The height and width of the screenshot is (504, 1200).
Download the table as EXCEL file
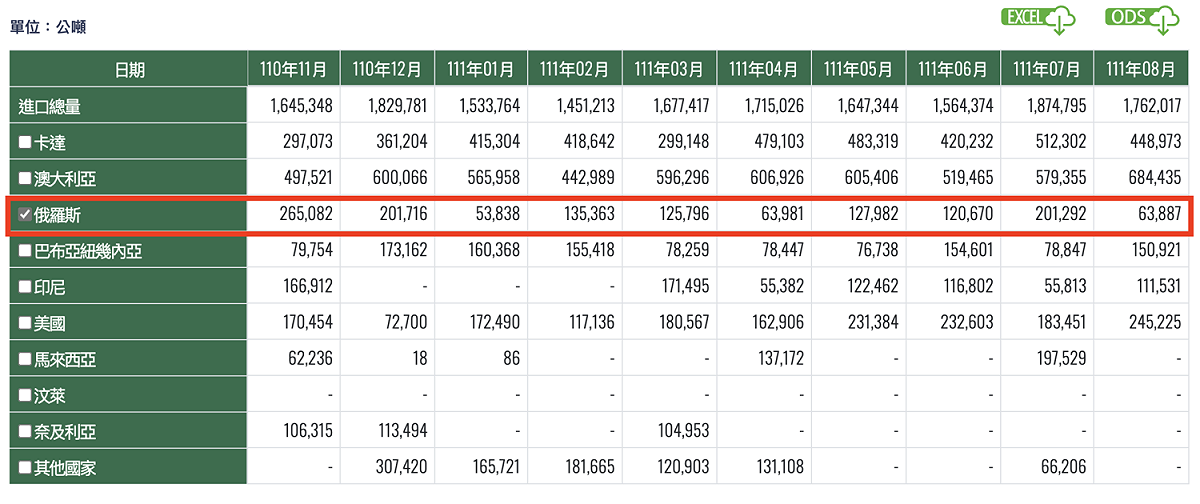click(x=1039, y=19)
